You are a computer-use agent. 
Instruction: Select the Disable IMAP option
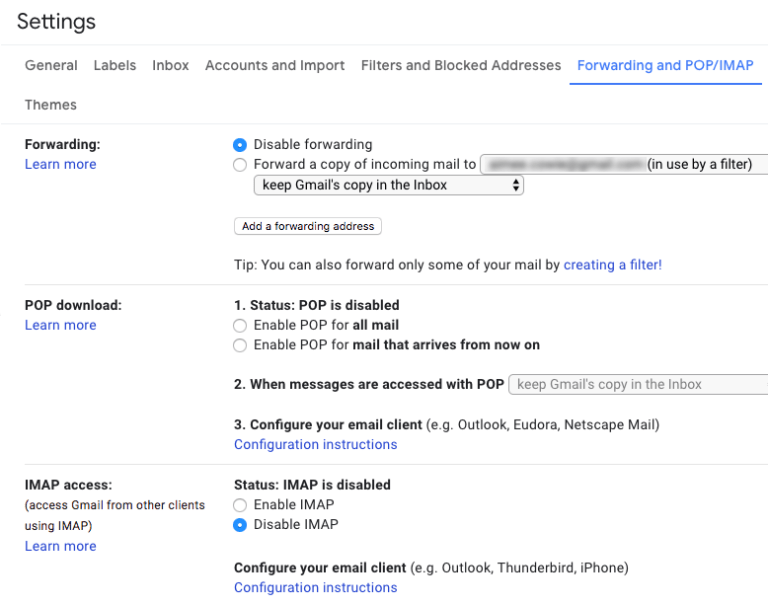(x=240, y=525)
